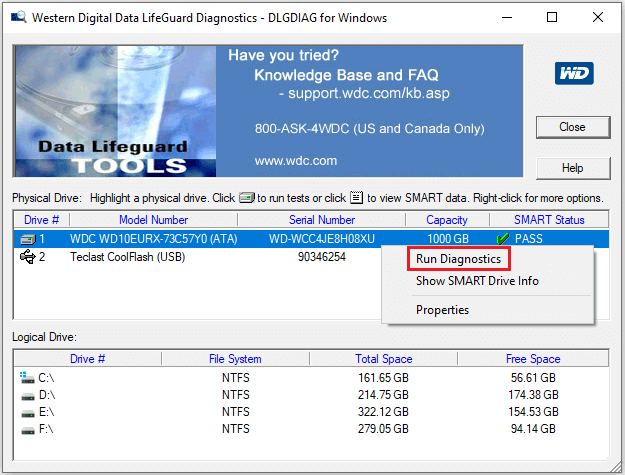Select Show SMART Drive Info menu entry
This screenshot has height=475, width=625.
coord(477,281)
